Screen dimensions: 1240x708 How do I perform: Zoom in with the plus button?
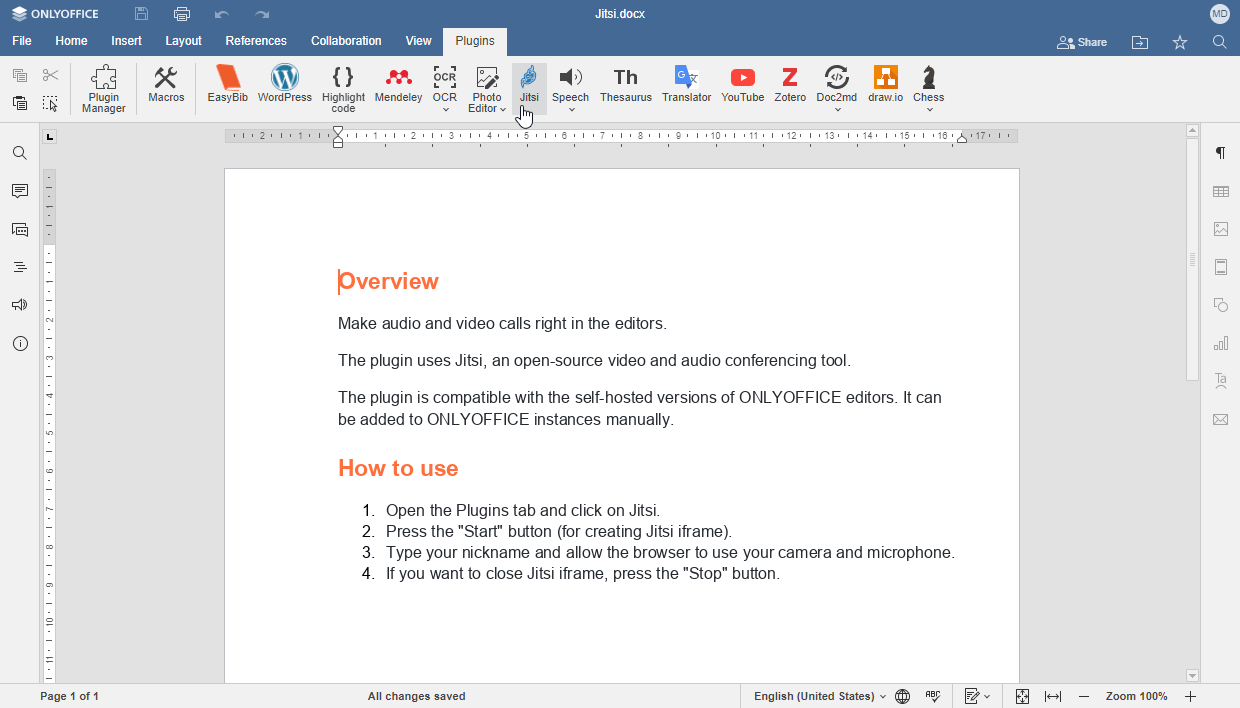(x=1191, y=696)
